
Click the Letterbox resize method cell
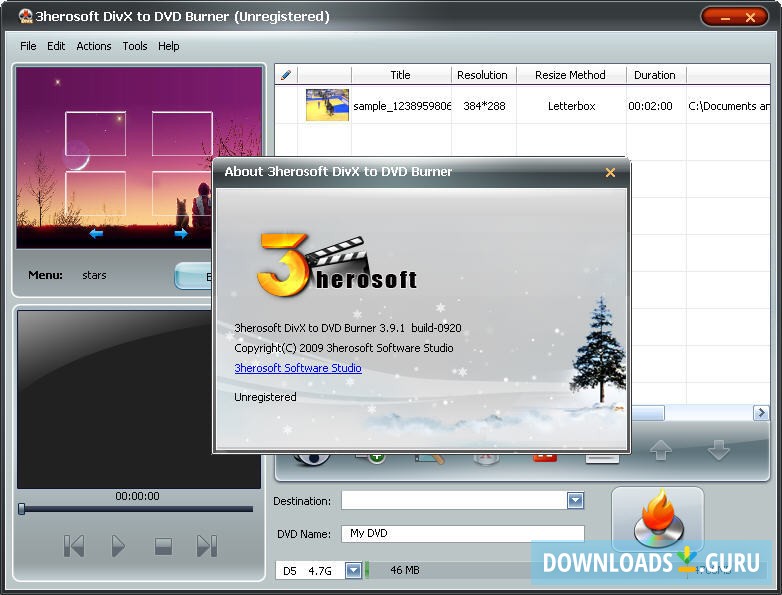click(572, 106)
